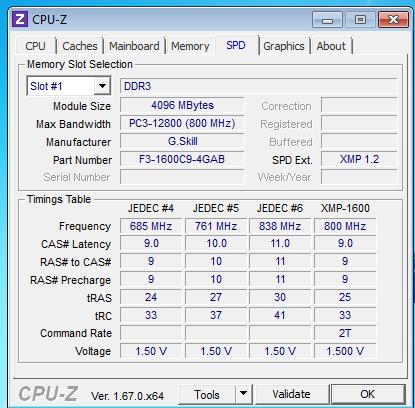Open the CPU tab
Viewport: 415px width, 408px height.
click(35, 46)
